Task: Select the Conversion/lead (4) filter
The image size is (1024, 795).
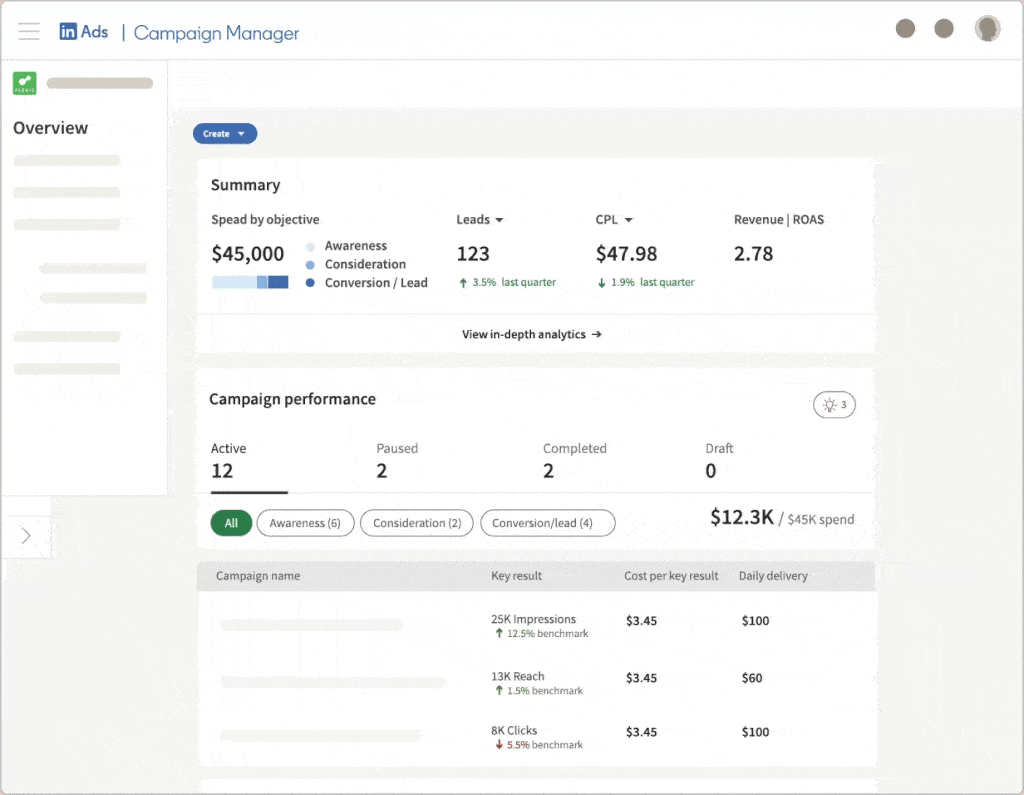Action: click(547, 523)
